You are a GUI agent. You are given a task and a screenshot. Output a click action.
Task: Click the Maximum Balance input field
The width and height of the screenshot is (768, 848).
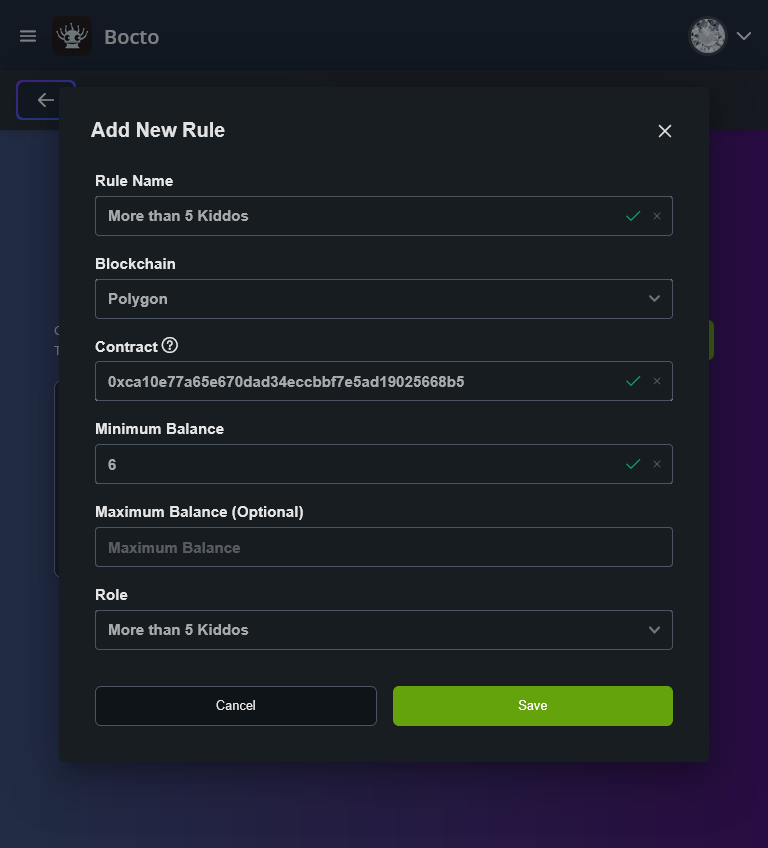click(383, 548)
